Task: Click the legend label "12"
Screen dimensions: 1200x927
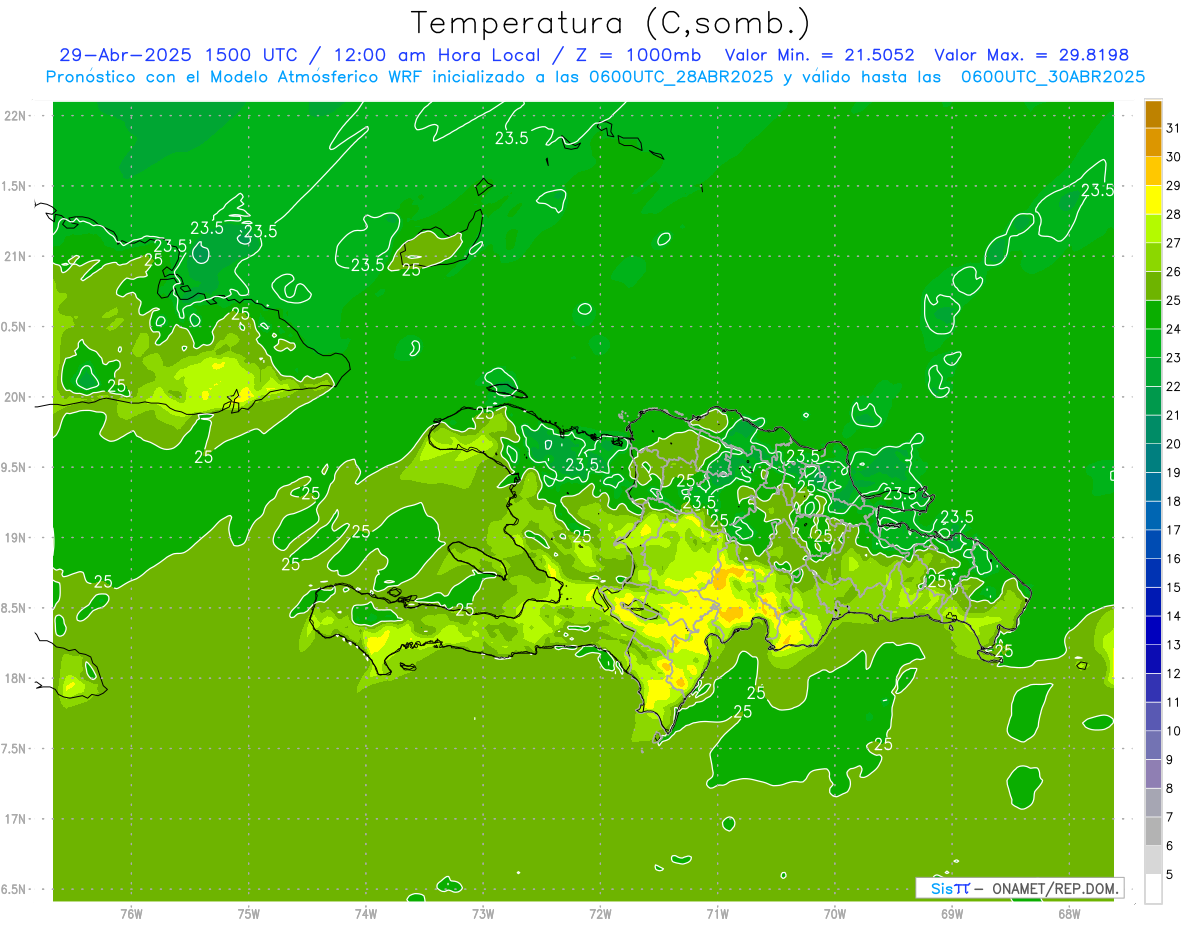Action: pos(1173,672)
